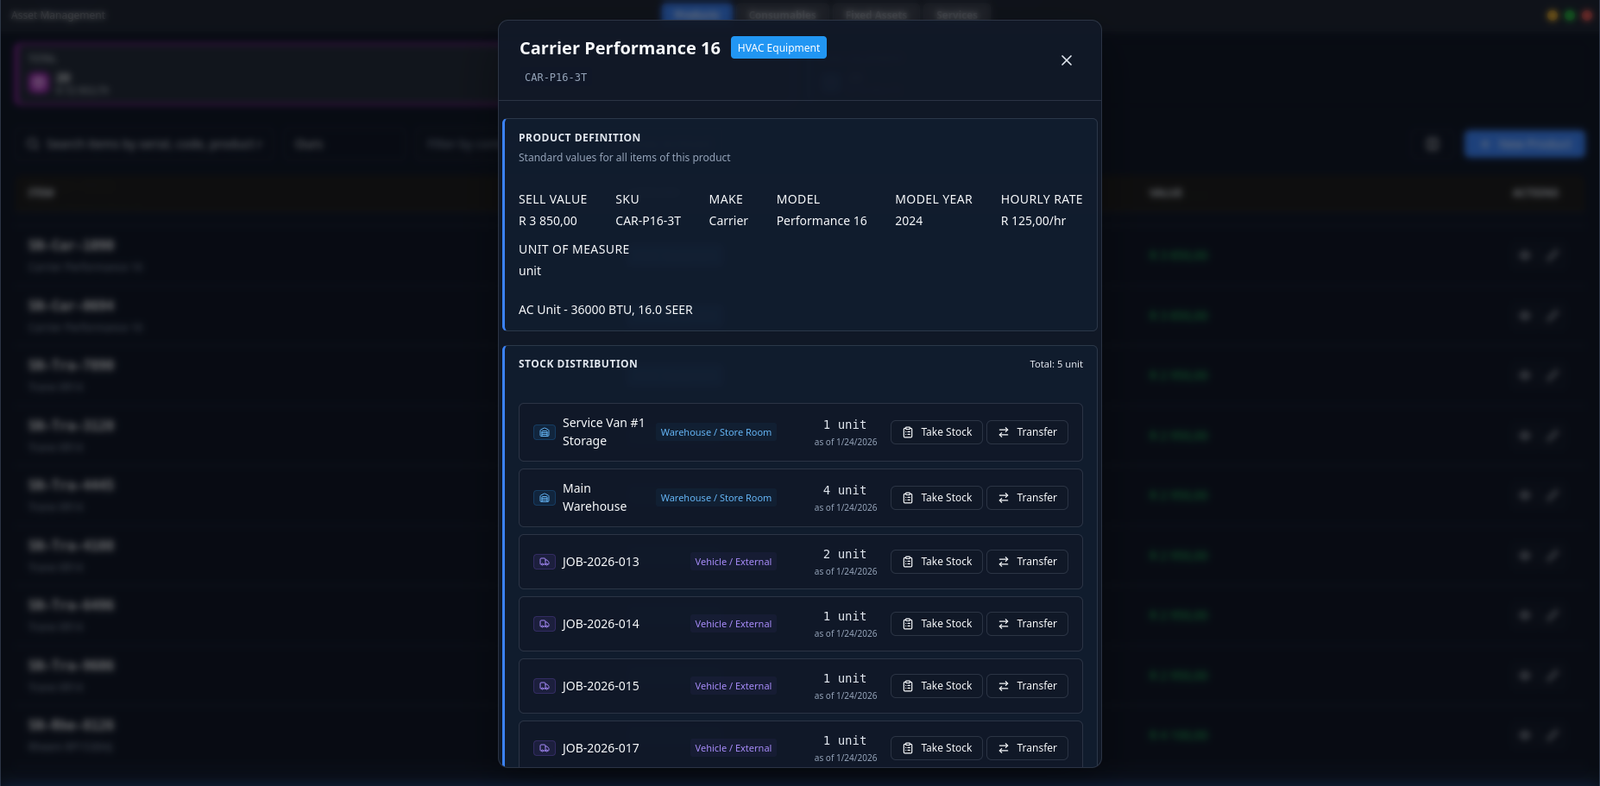Click the HVAC Equipment category badge

tap(778, 48)
